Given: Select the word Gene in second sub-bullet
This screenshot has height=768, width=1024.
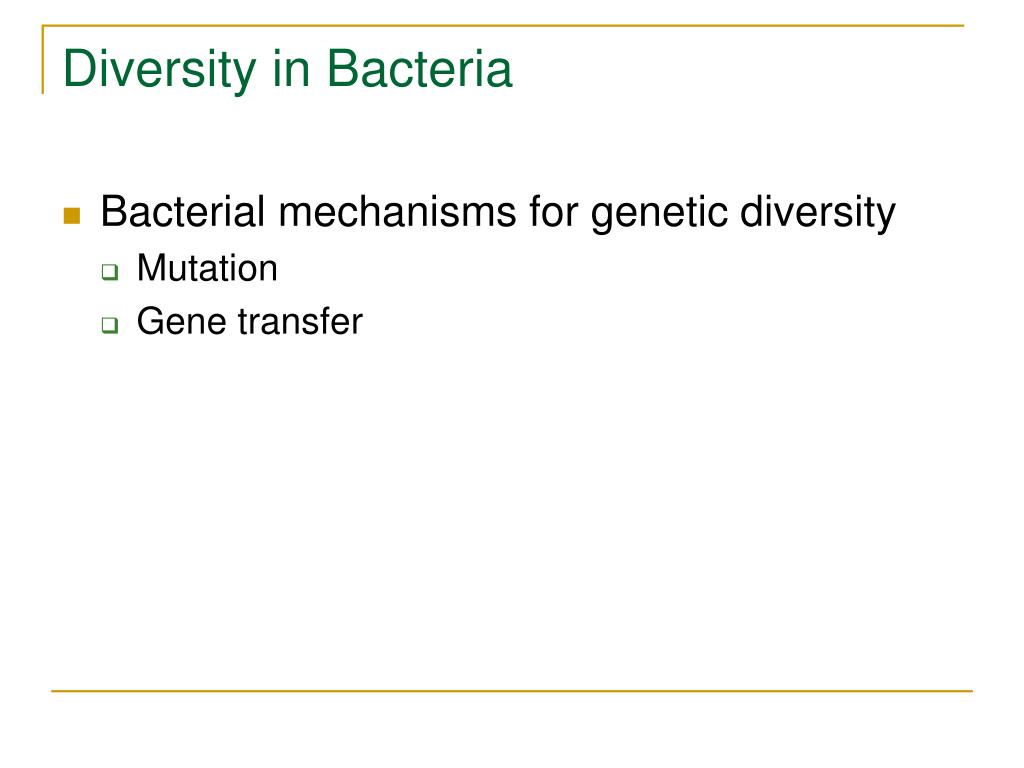Looking at the screenshot, I should coord(181,321).
